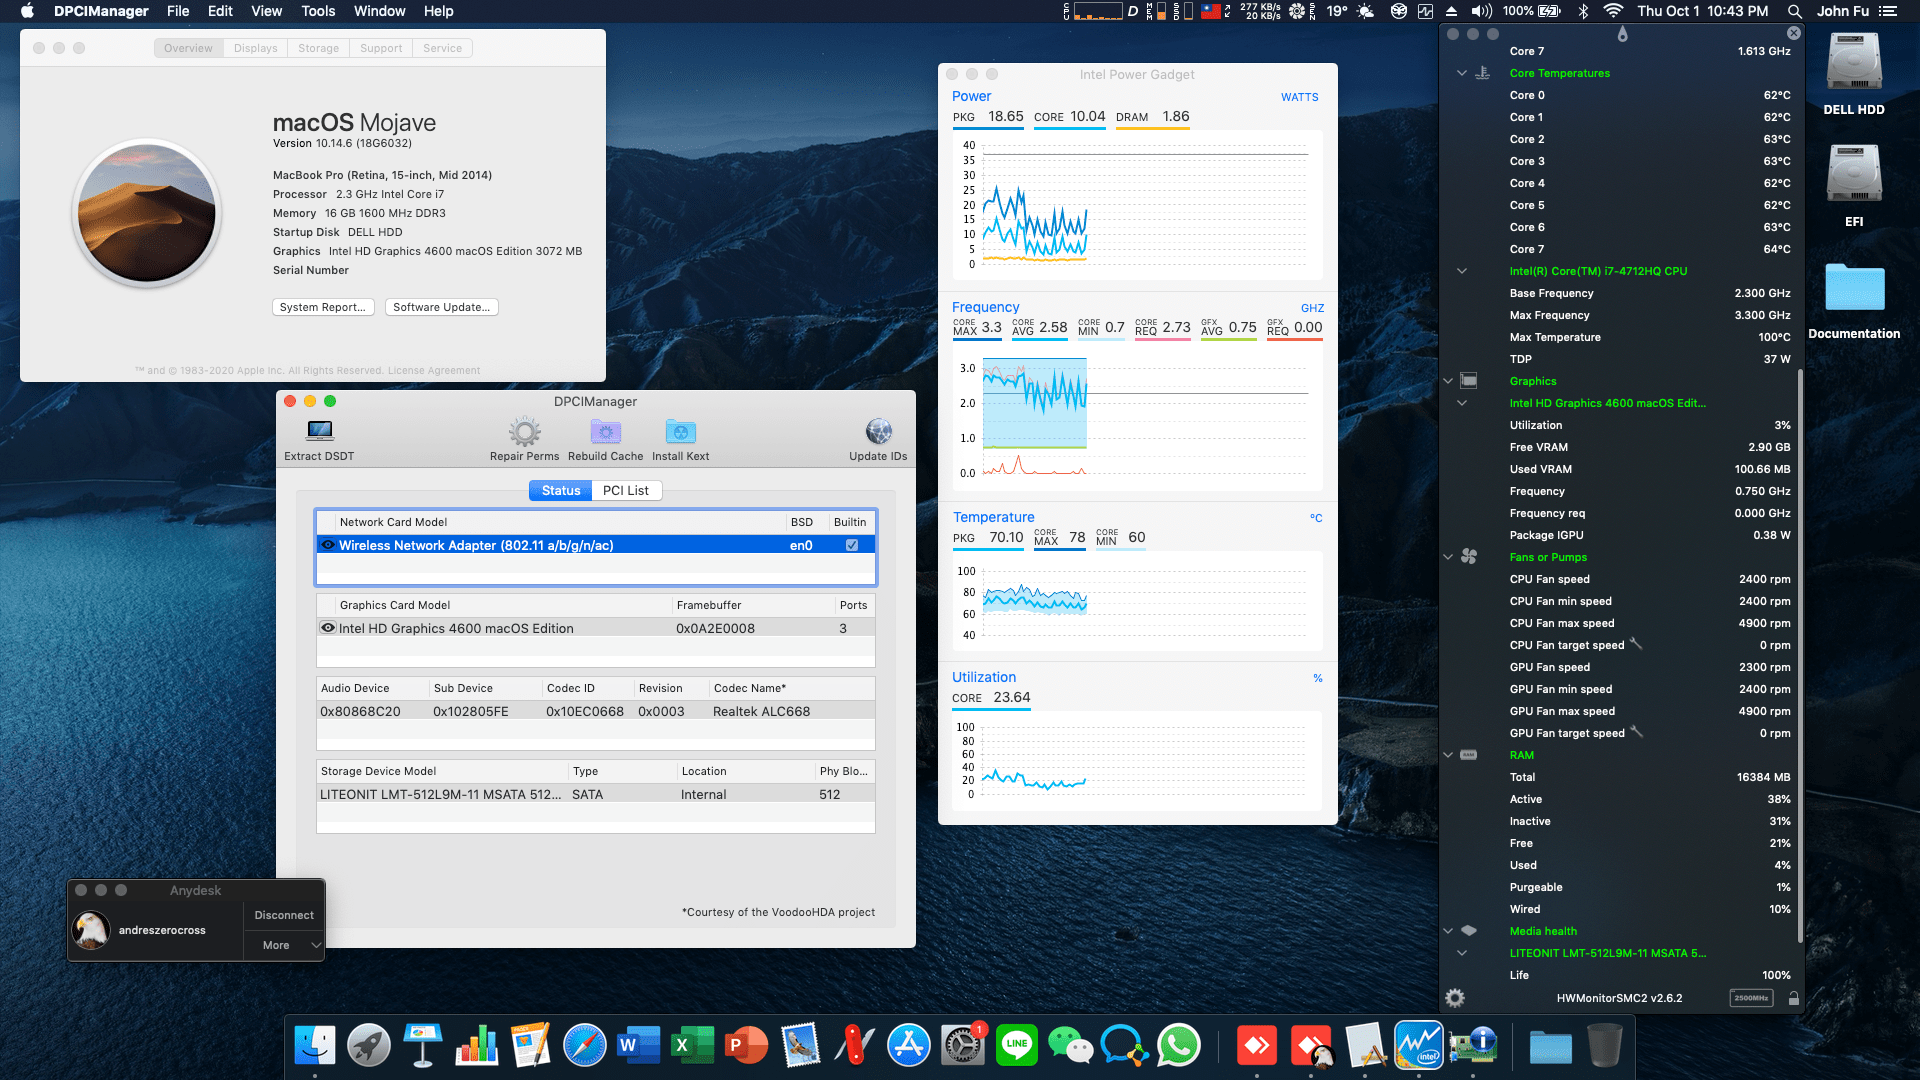Collapse the Graphics section in HWMonitor
This screenshot has height=1080, width=1920.
(1448, 381)
